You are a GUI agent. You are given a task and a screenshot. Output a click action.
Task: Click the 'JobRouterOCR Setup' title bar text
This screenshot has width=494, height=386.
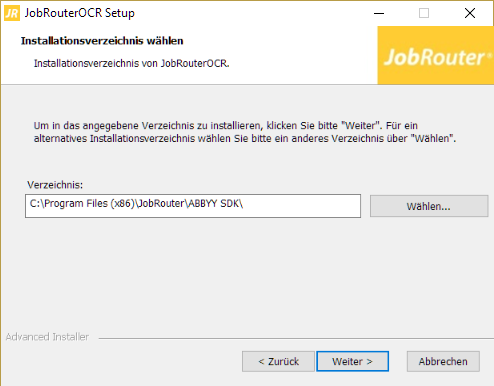(80, 13)
